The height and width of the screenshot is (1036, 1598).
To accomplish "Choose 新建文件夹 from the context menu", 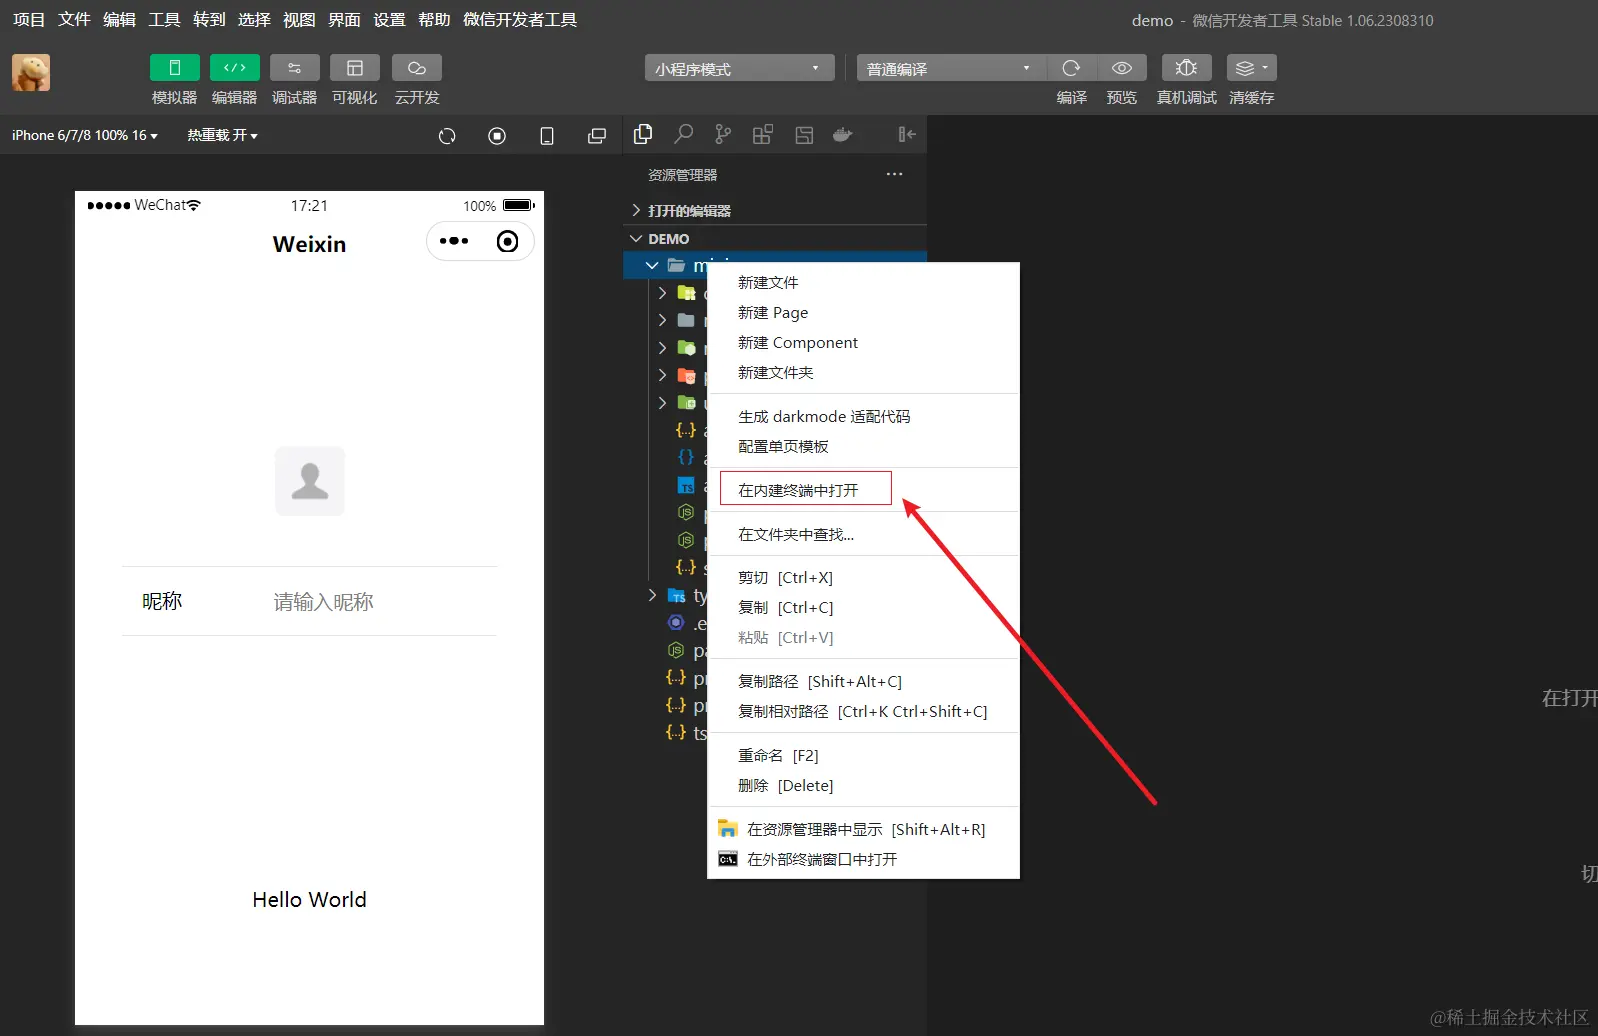I will pos(863,373).
